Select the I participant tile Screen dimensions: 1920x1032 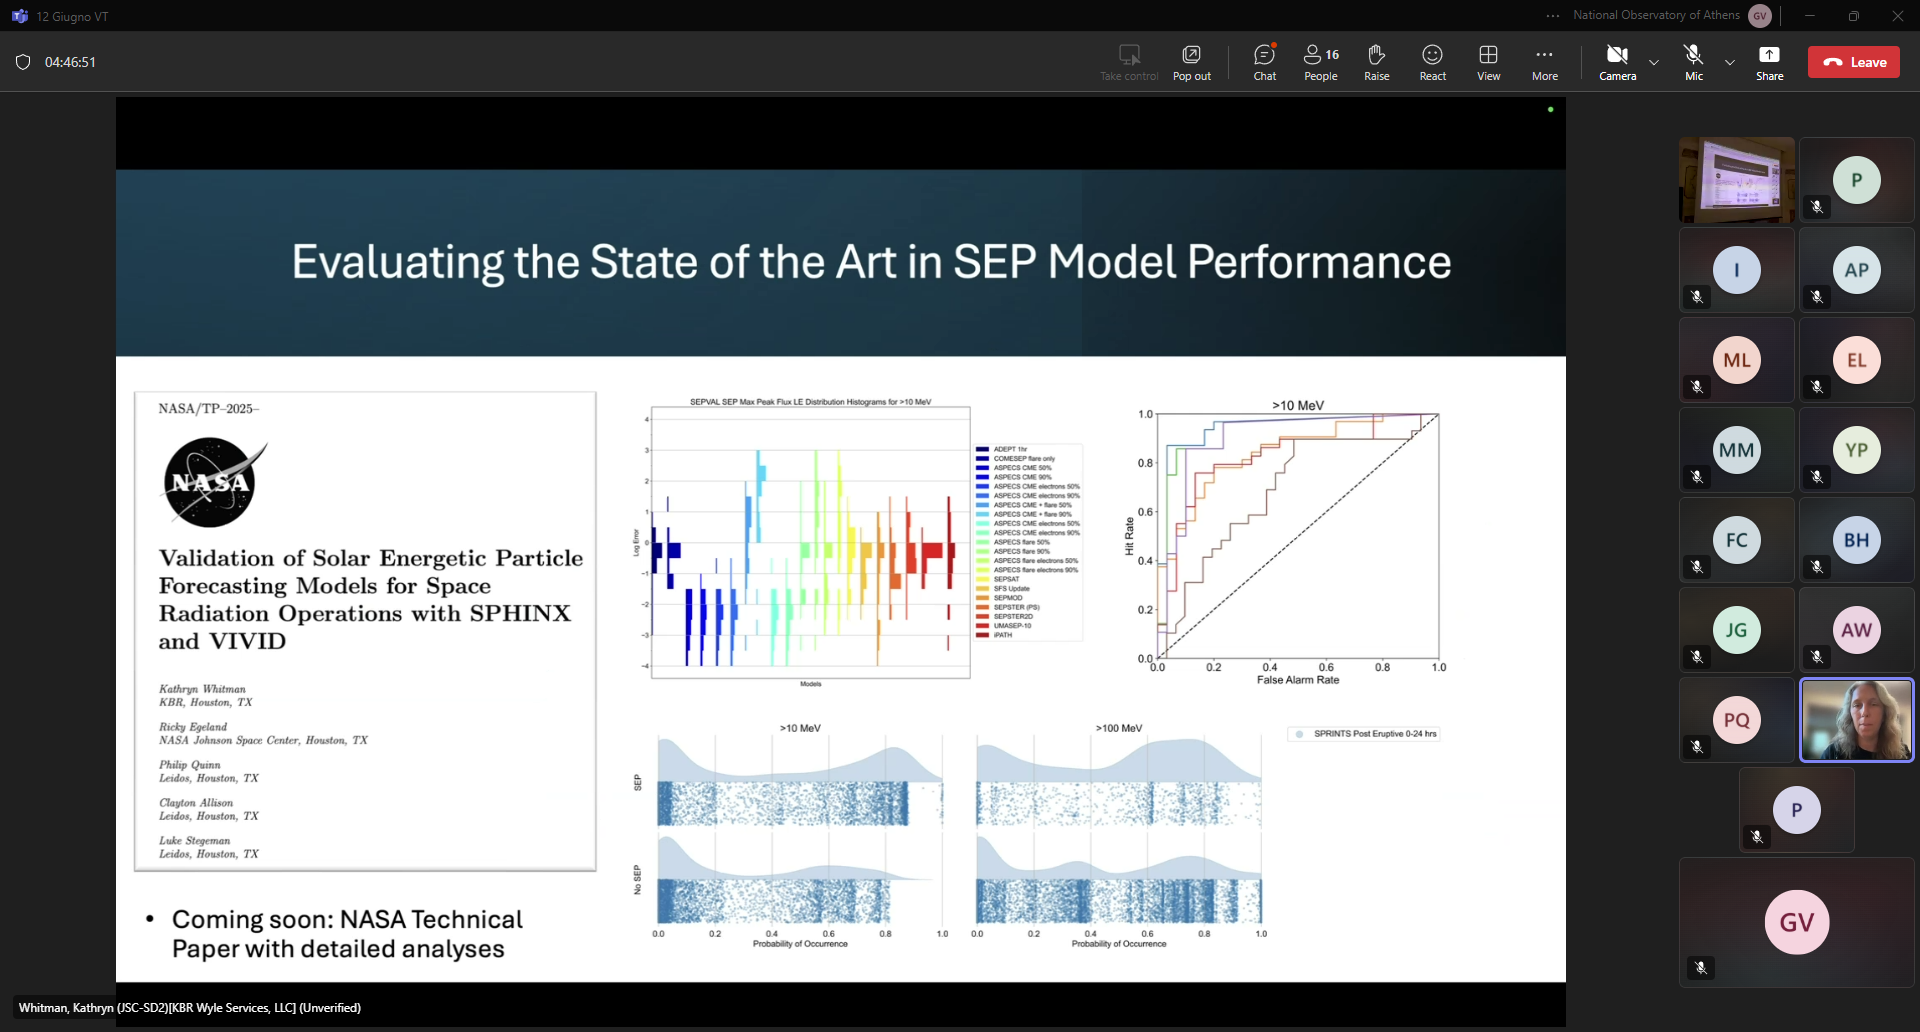click(x=1737, y=270)
